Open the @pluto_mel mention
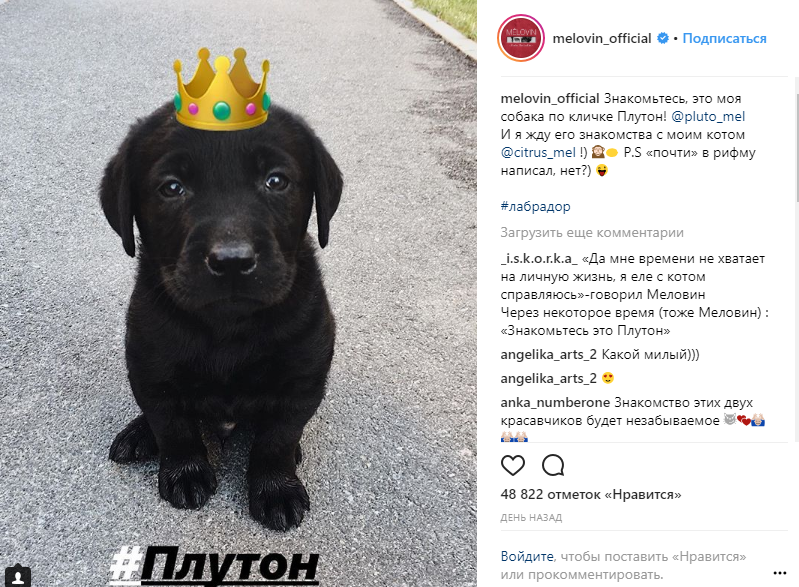 pos(708,117)
